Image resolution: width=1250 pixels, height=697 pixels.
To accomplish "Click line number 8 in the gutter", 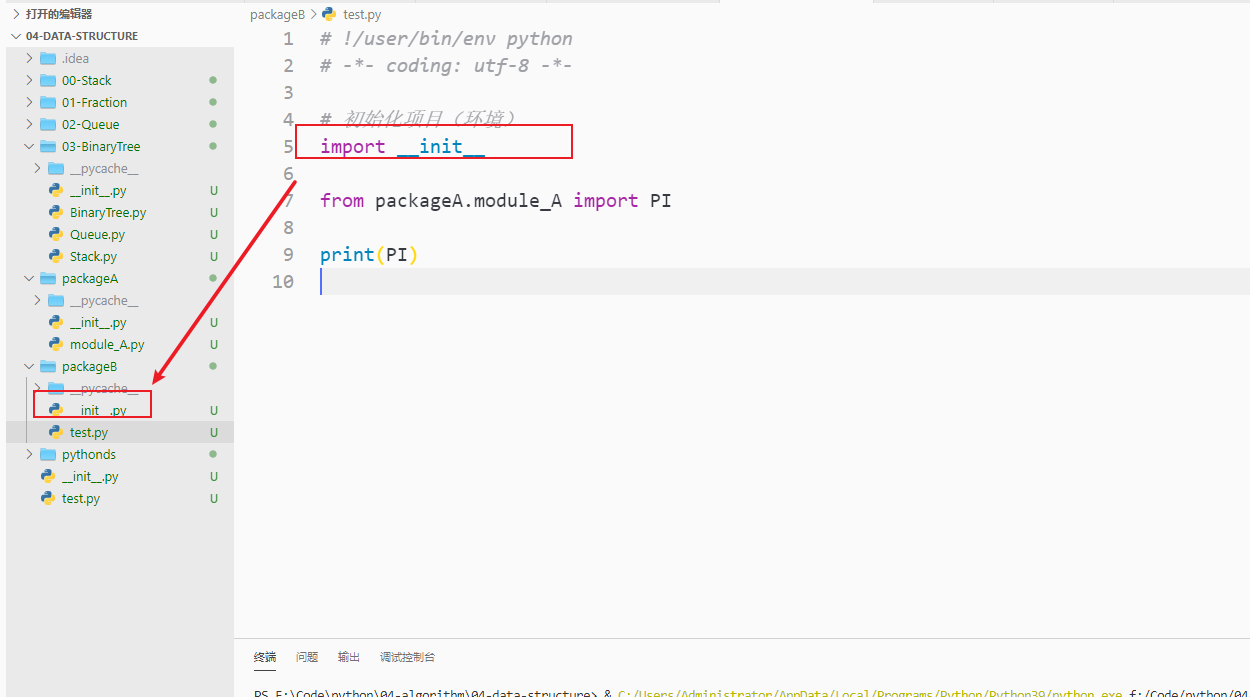I will [x=288, y=228].
